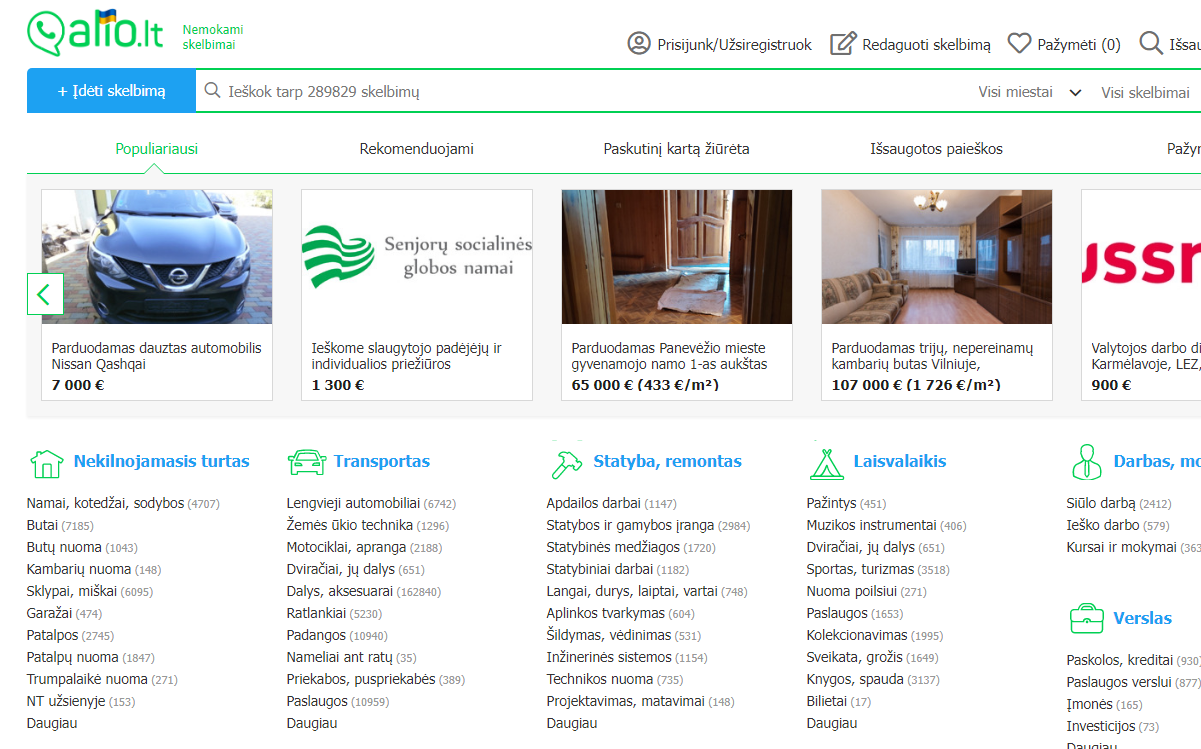Viewport: 1201px width, 749px height.
Task: Click the hammer icon for Statyba, remontas
Action: point(567,463)
